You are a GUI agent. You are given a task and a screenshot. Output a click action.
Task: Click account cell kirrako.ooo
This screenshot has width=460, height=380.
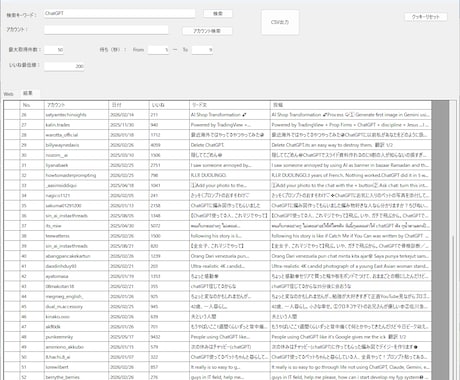pos(76,317)
